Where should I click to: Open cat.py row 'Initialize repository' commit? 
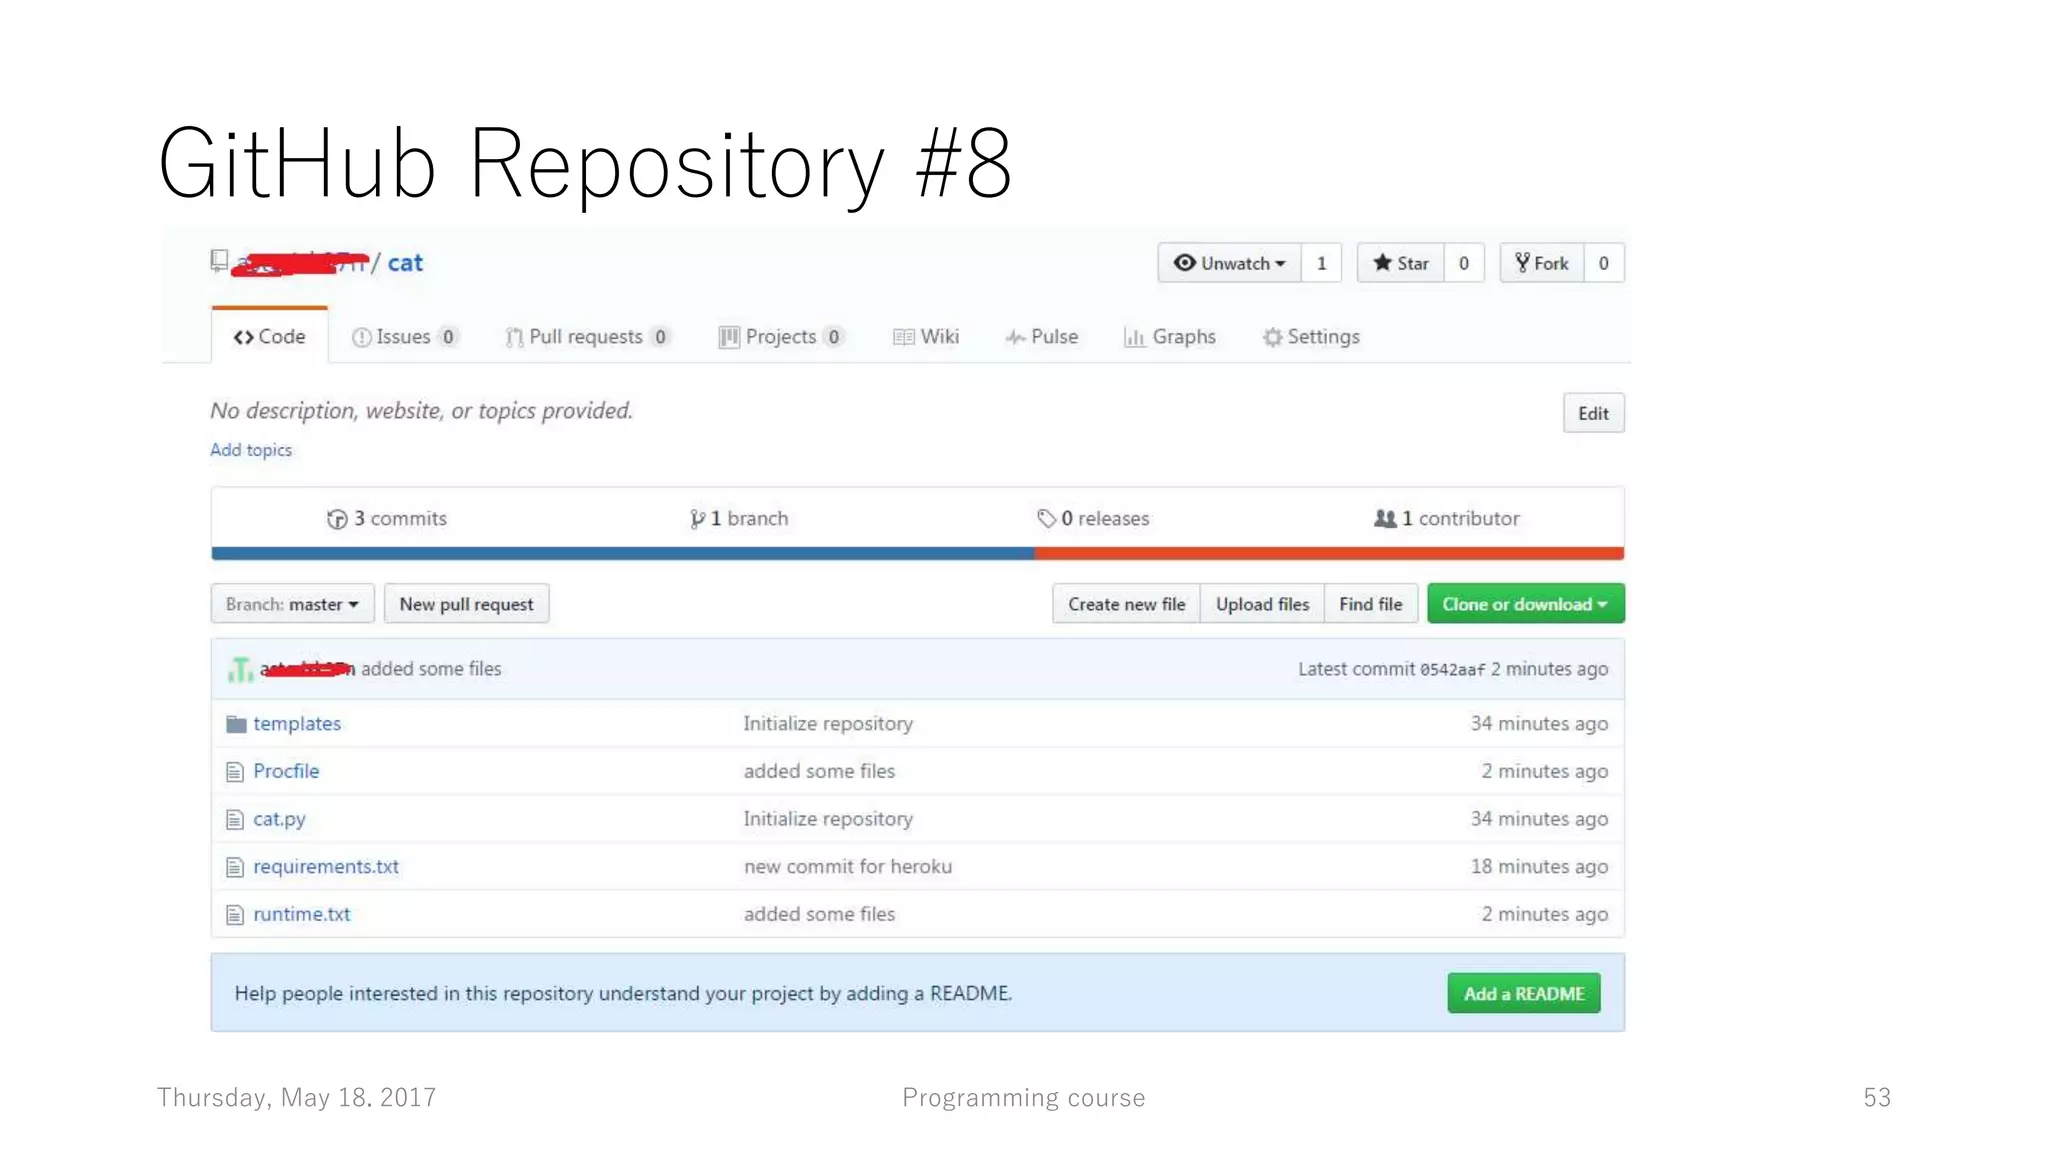pos(828,819)
